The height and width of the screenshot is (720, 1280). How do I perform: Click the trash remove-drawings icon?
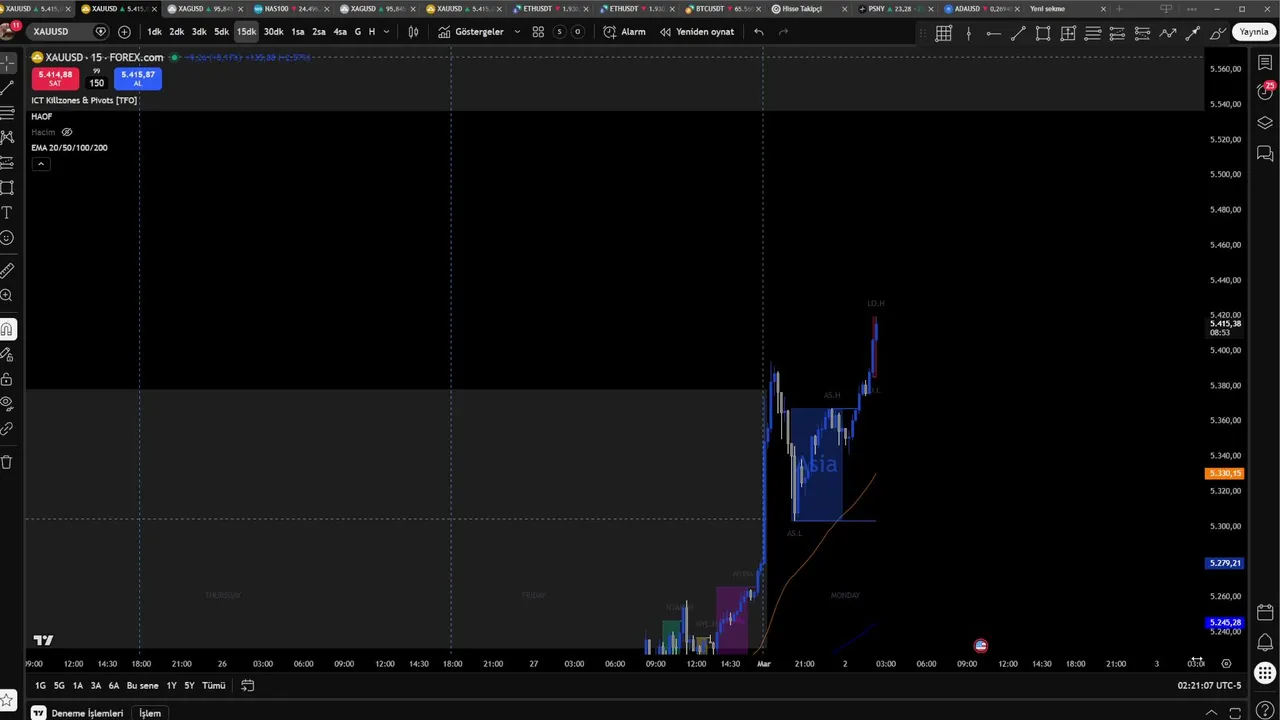click(7, 462)
